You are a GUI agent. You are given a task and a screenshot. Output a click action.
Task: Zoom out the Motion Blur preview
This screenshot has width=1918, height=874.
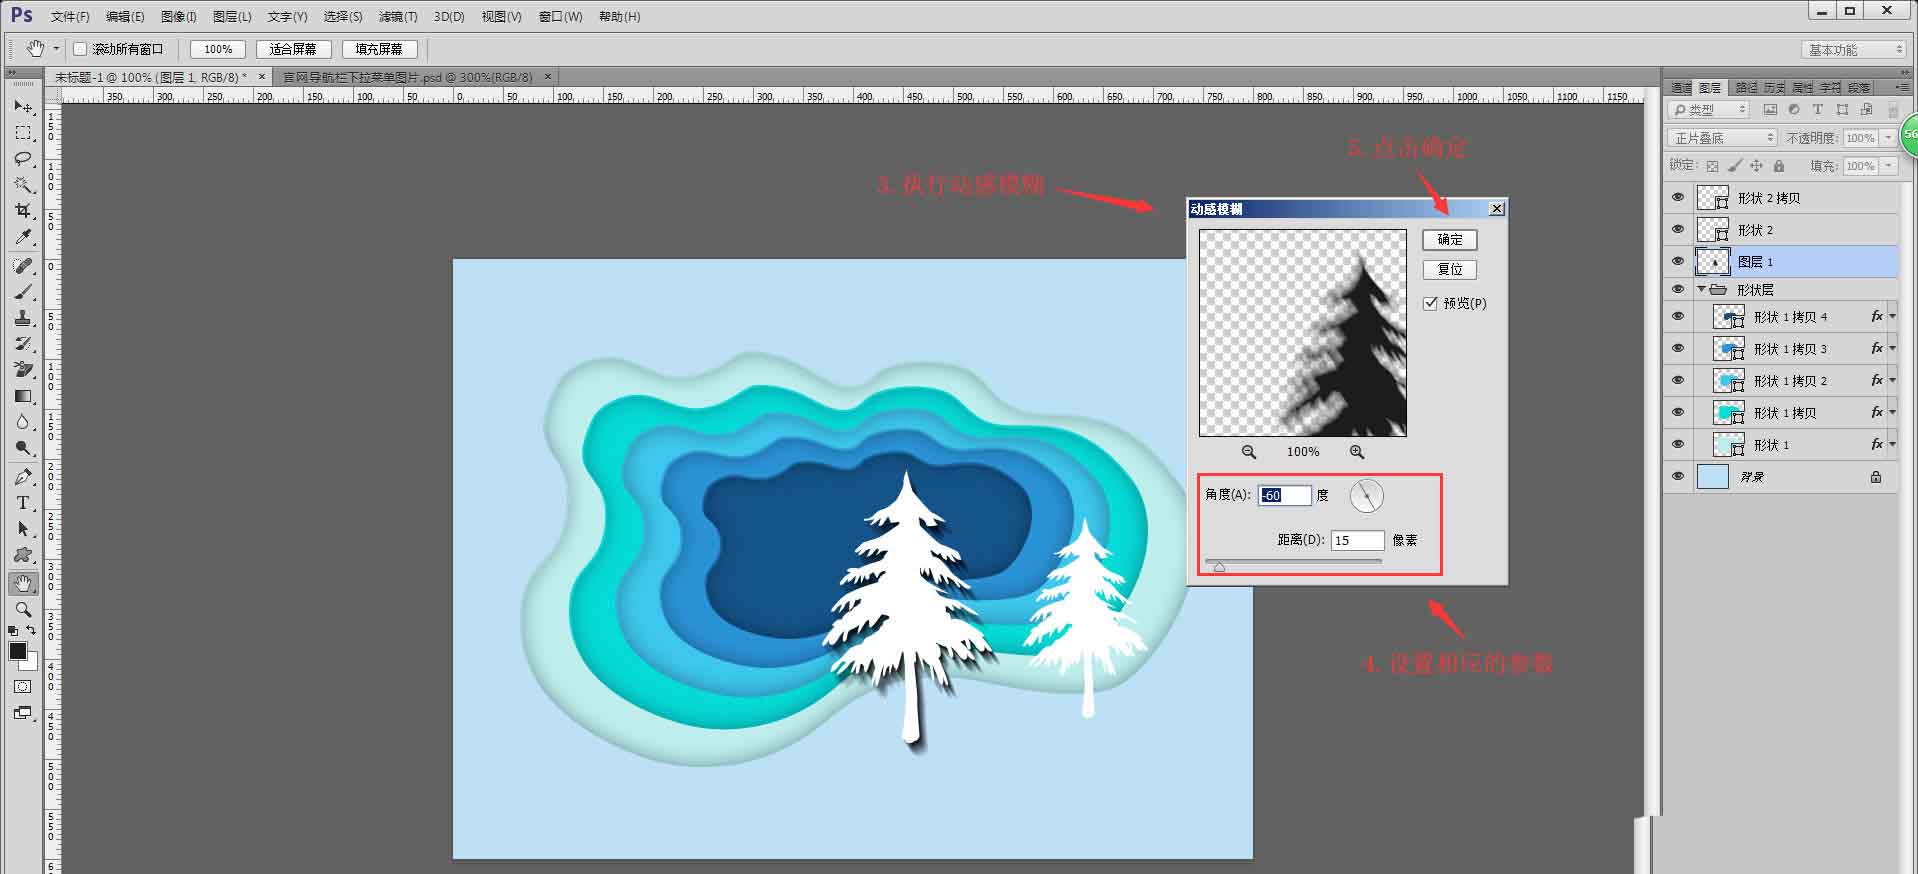point(1249,452)
